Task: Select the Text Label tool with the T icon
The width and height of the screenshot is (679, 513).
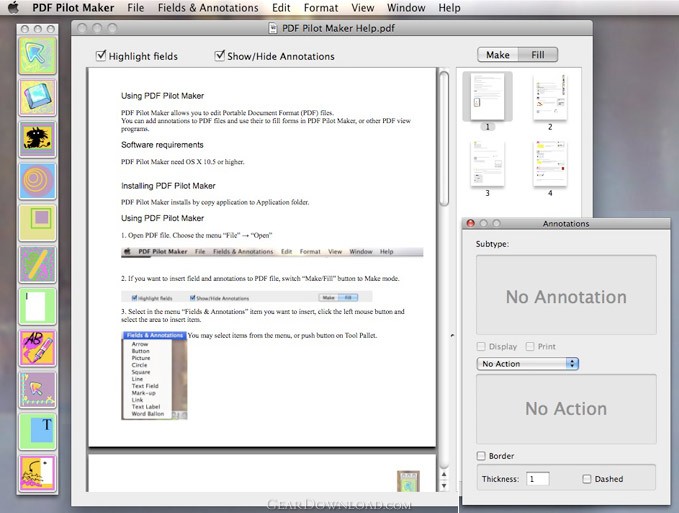Action: [38, 431]
